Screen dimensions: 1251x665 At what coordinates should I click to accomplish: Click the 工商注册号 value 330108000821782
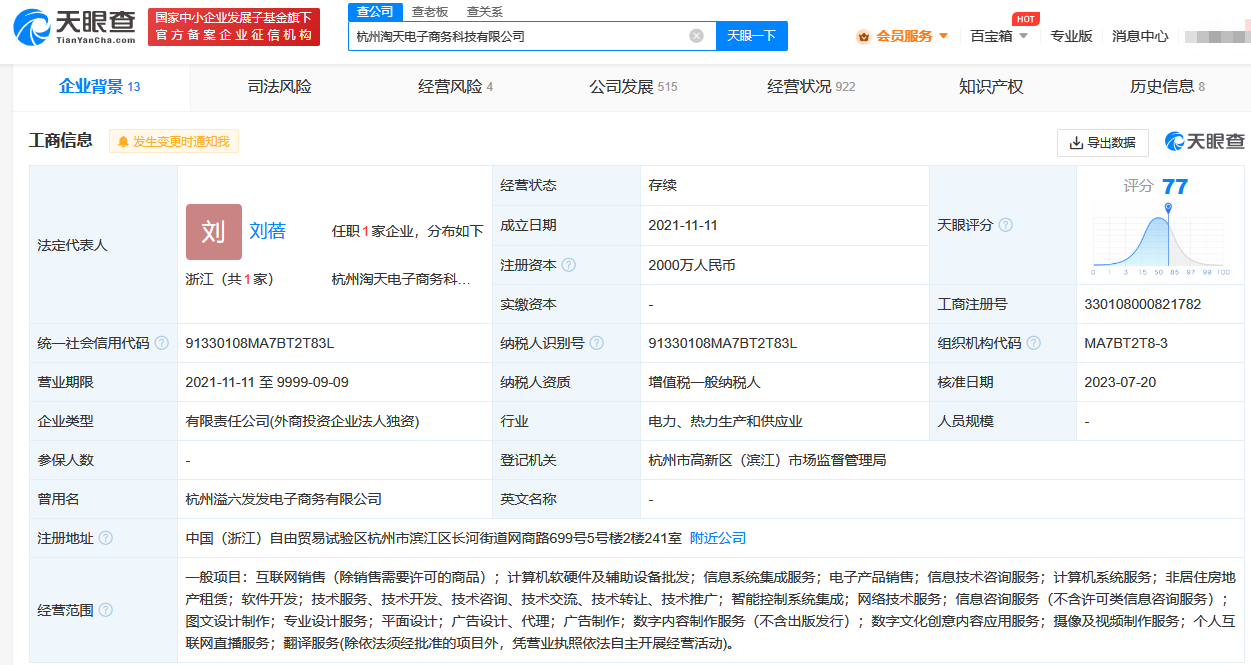(x=1143, y=304)
